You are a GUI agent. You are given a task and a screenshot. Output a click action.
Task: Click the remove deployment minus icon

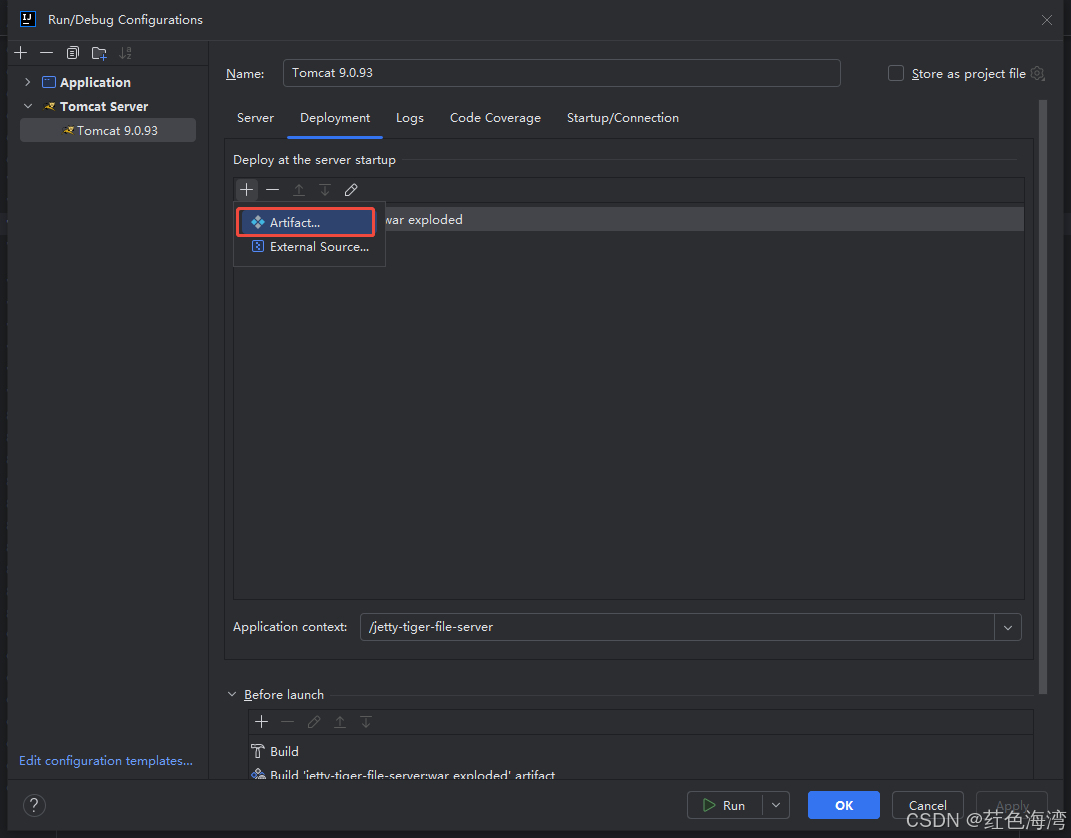[272, 190]
